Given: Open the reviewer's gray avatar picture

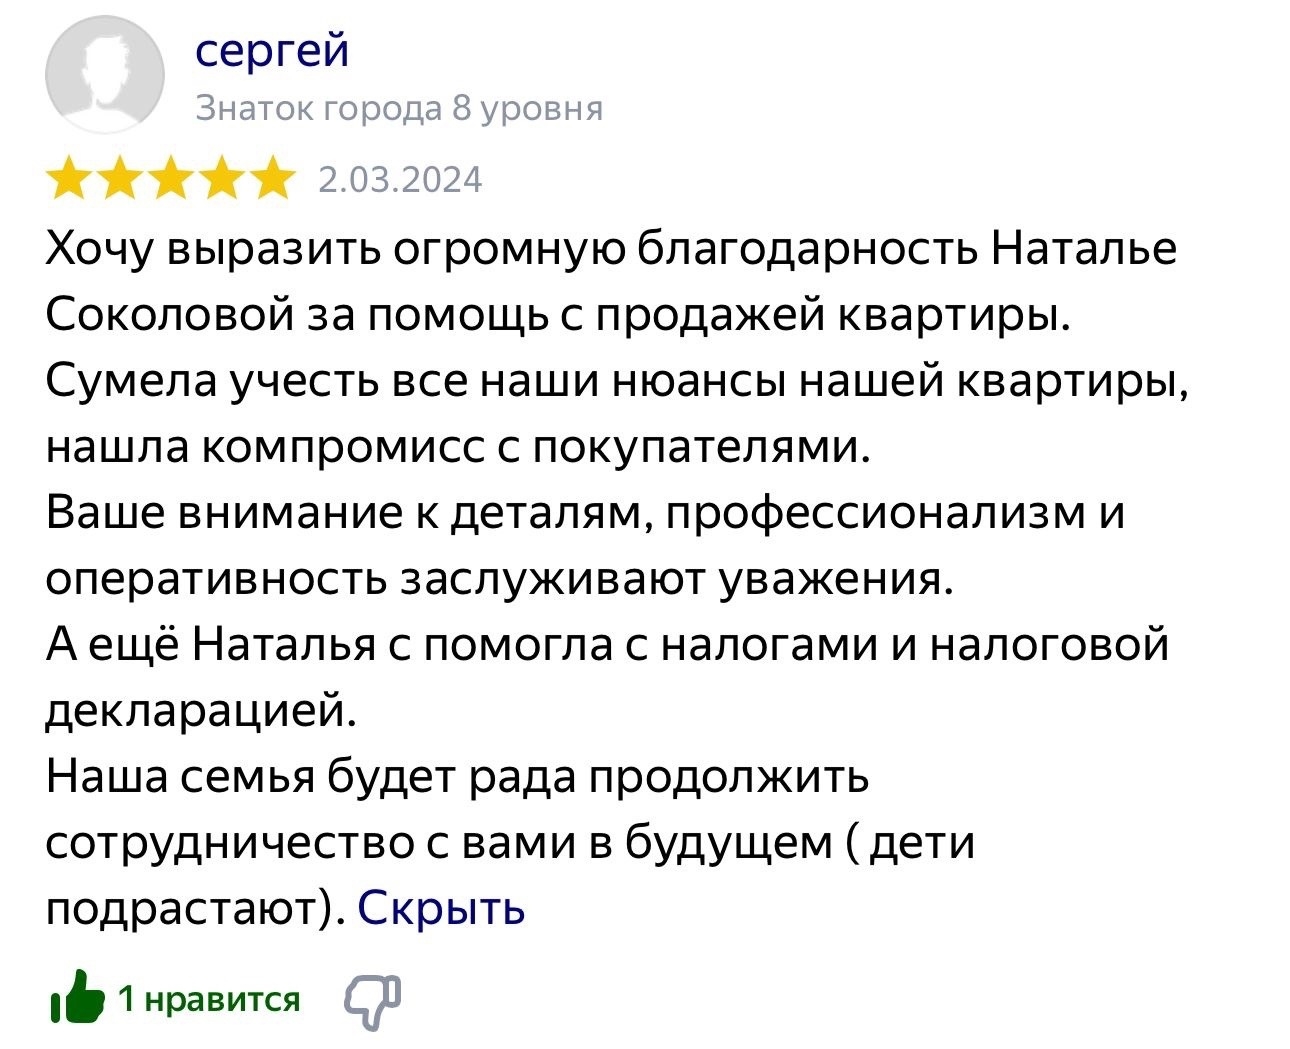Looking at the screenshot, I should pos(105,75).
